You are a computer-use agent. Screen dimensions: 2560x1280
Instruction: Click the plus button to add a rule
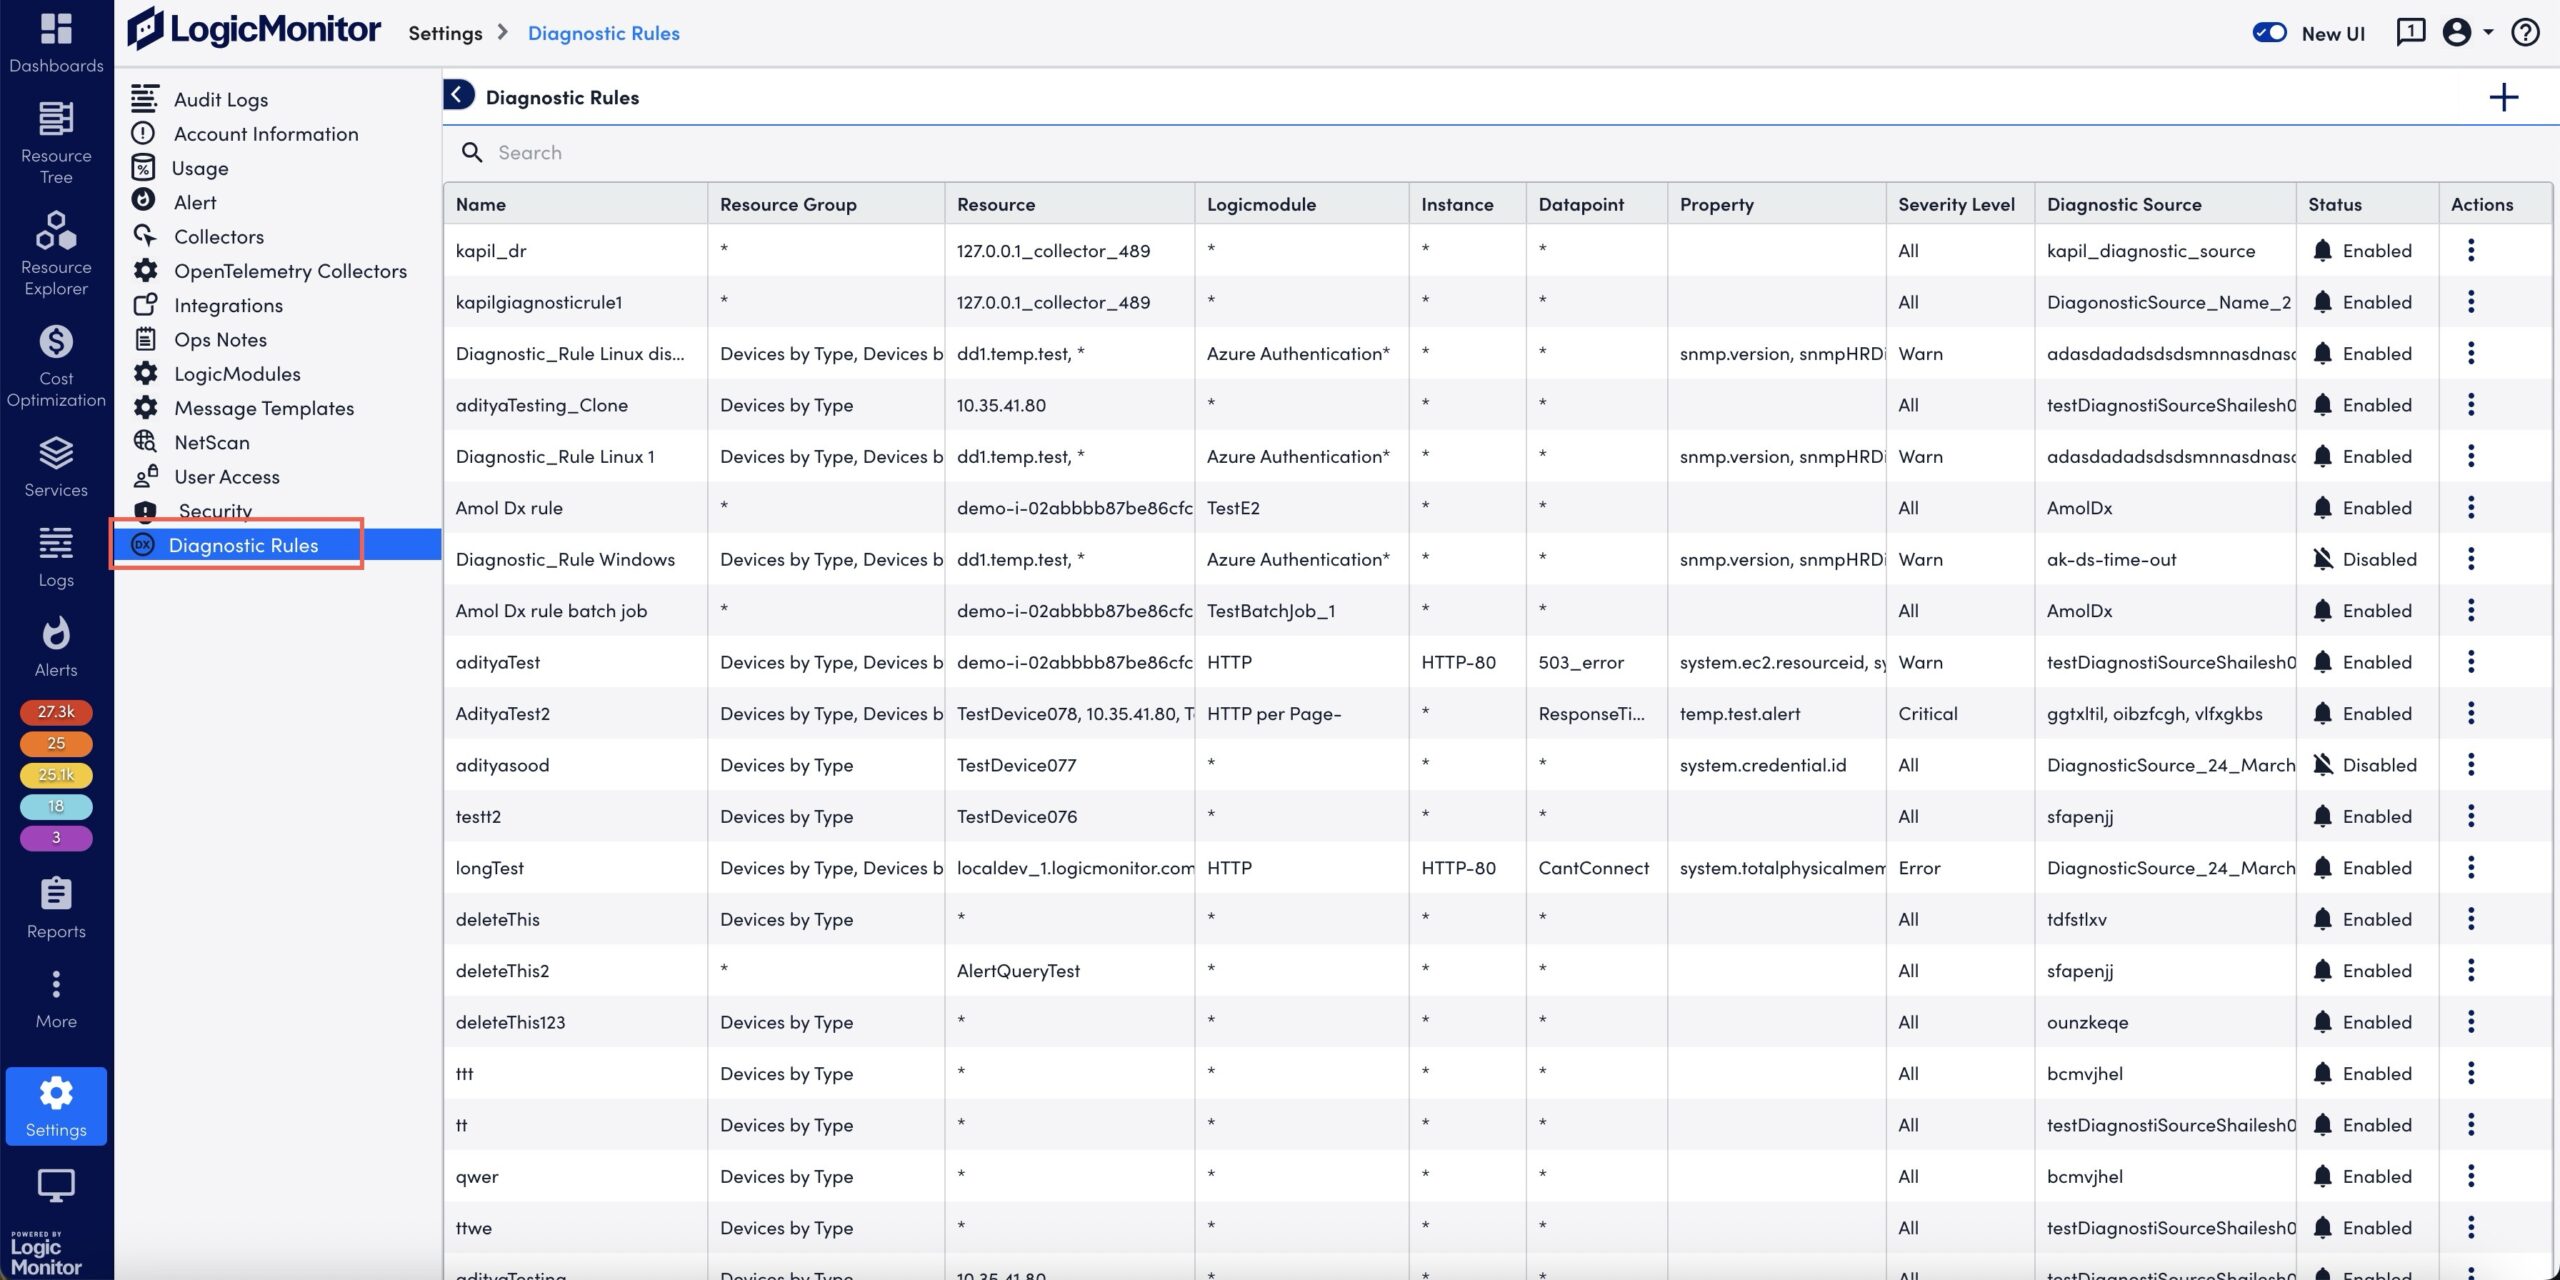point(2506,96)
